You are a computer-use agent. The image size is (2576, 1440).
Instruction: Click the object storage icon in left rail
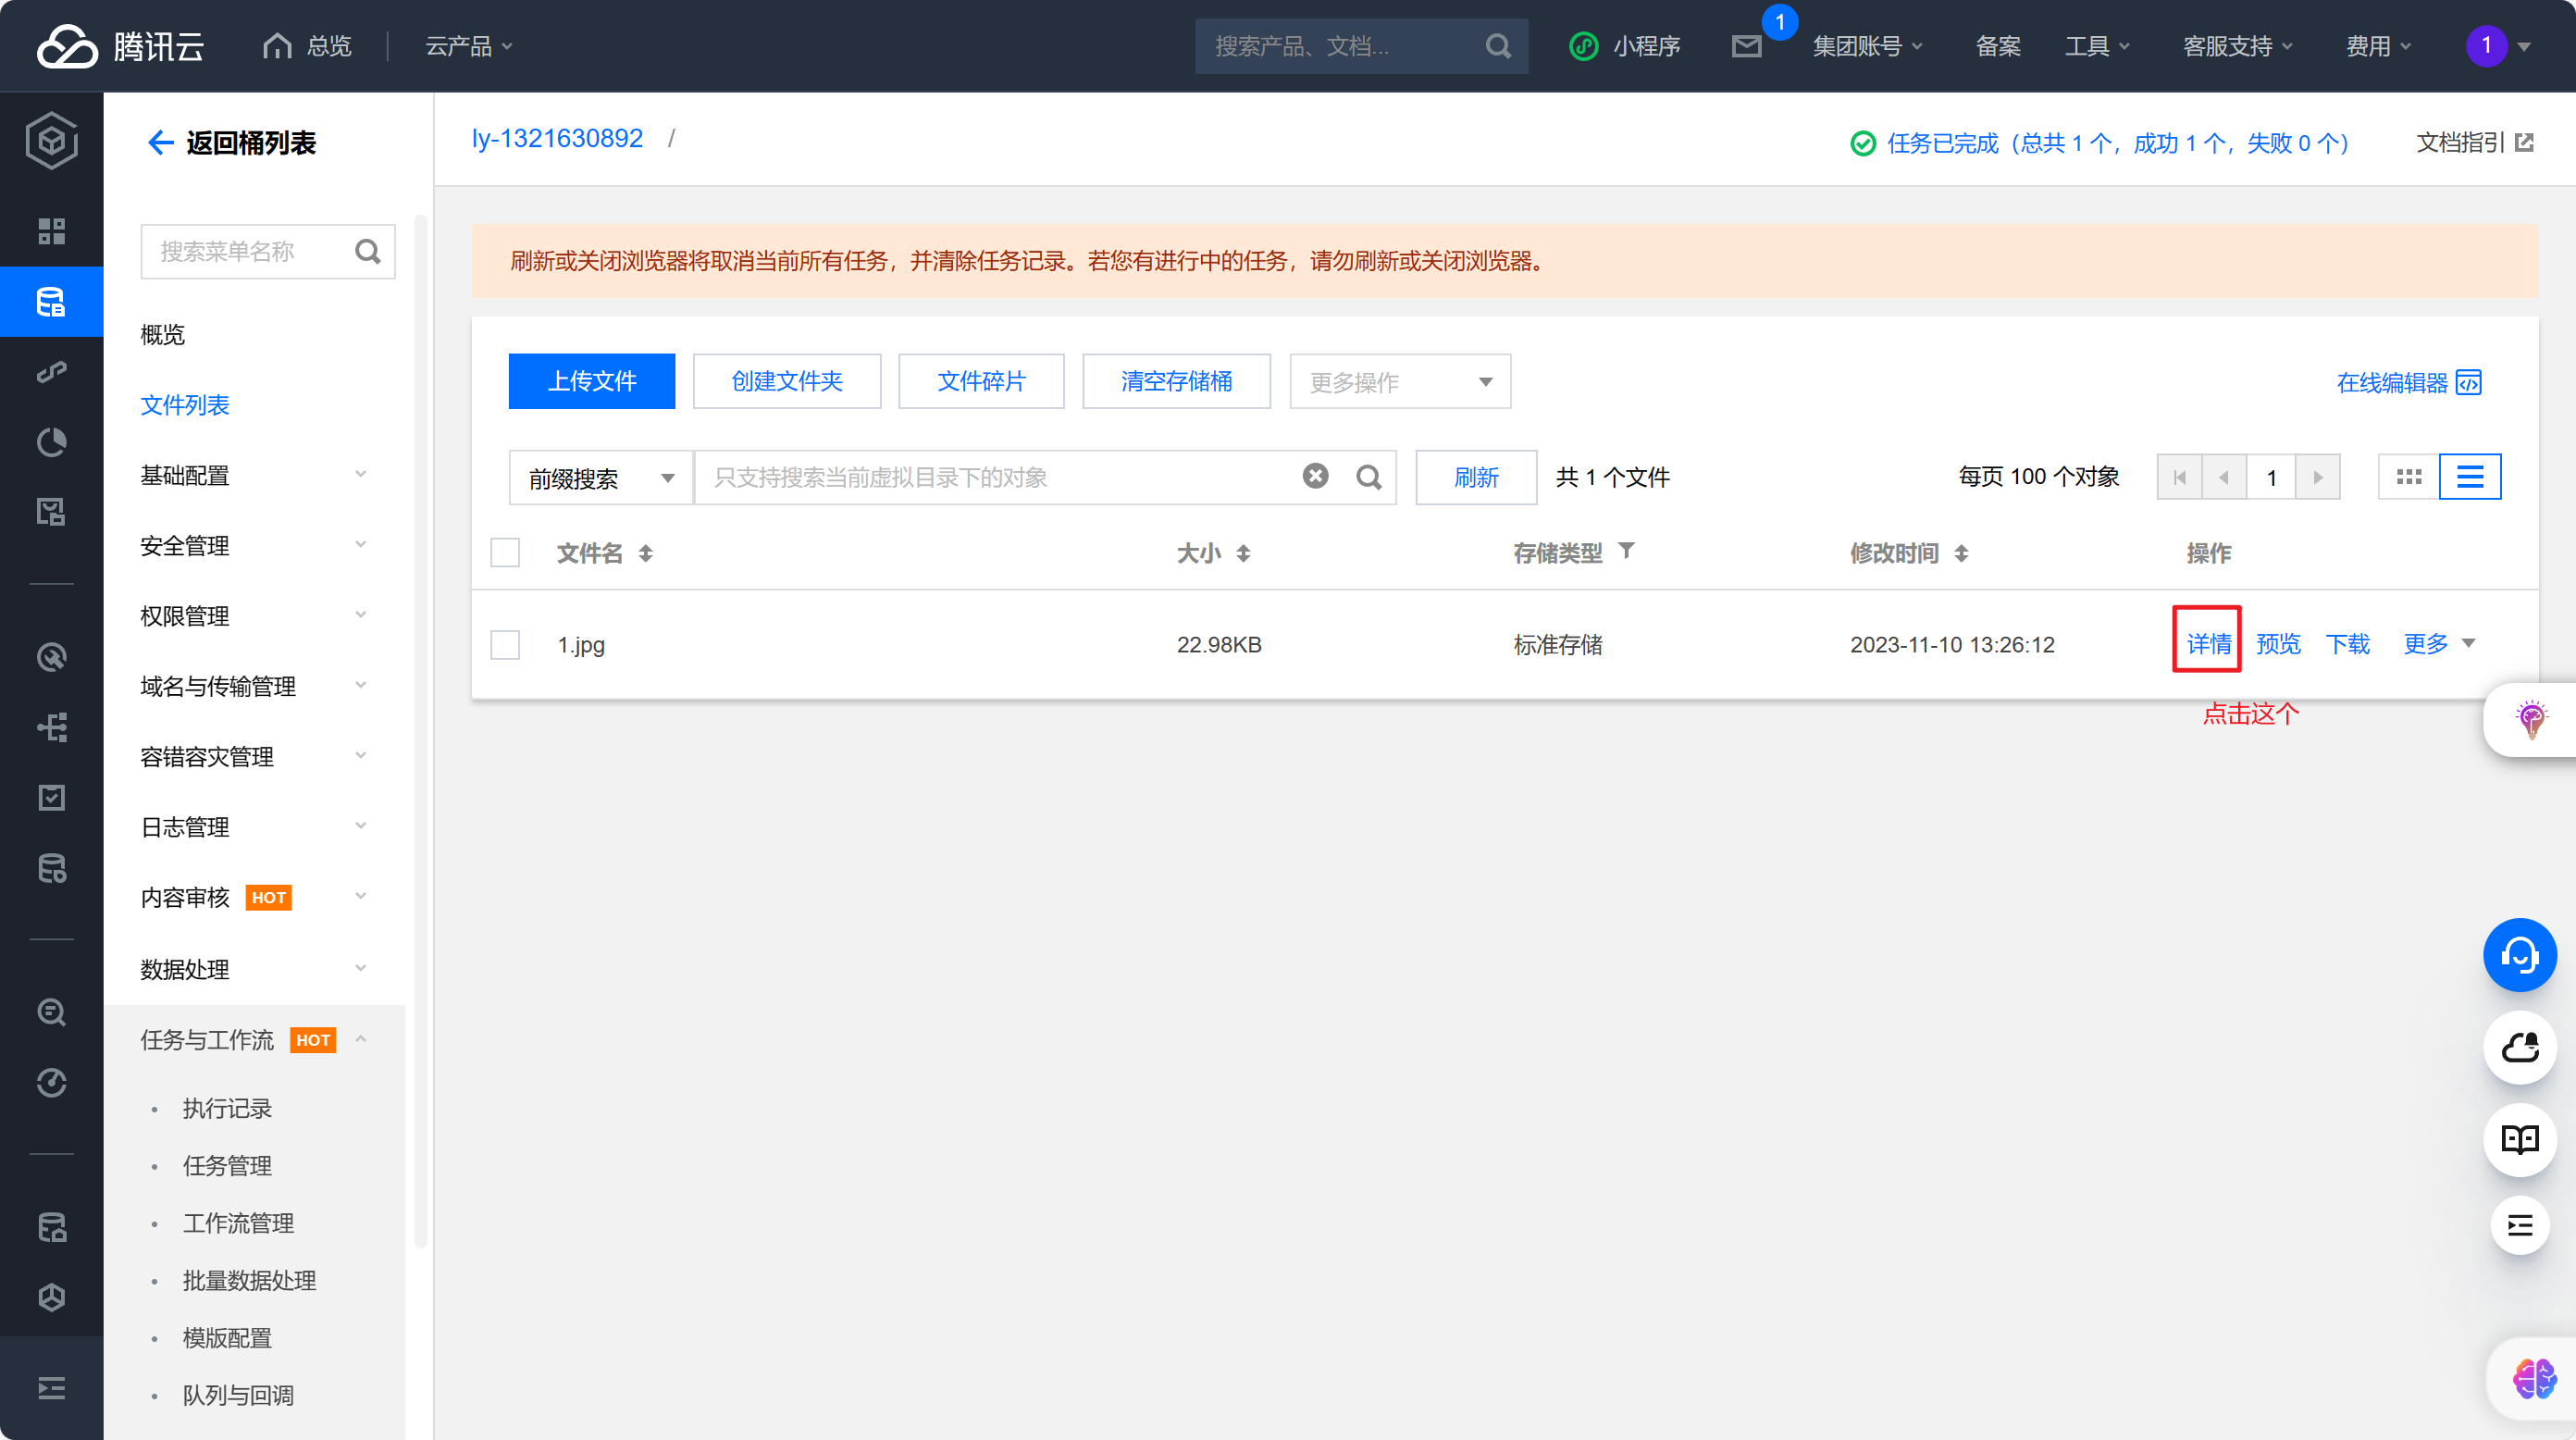(x=51, y=301)
